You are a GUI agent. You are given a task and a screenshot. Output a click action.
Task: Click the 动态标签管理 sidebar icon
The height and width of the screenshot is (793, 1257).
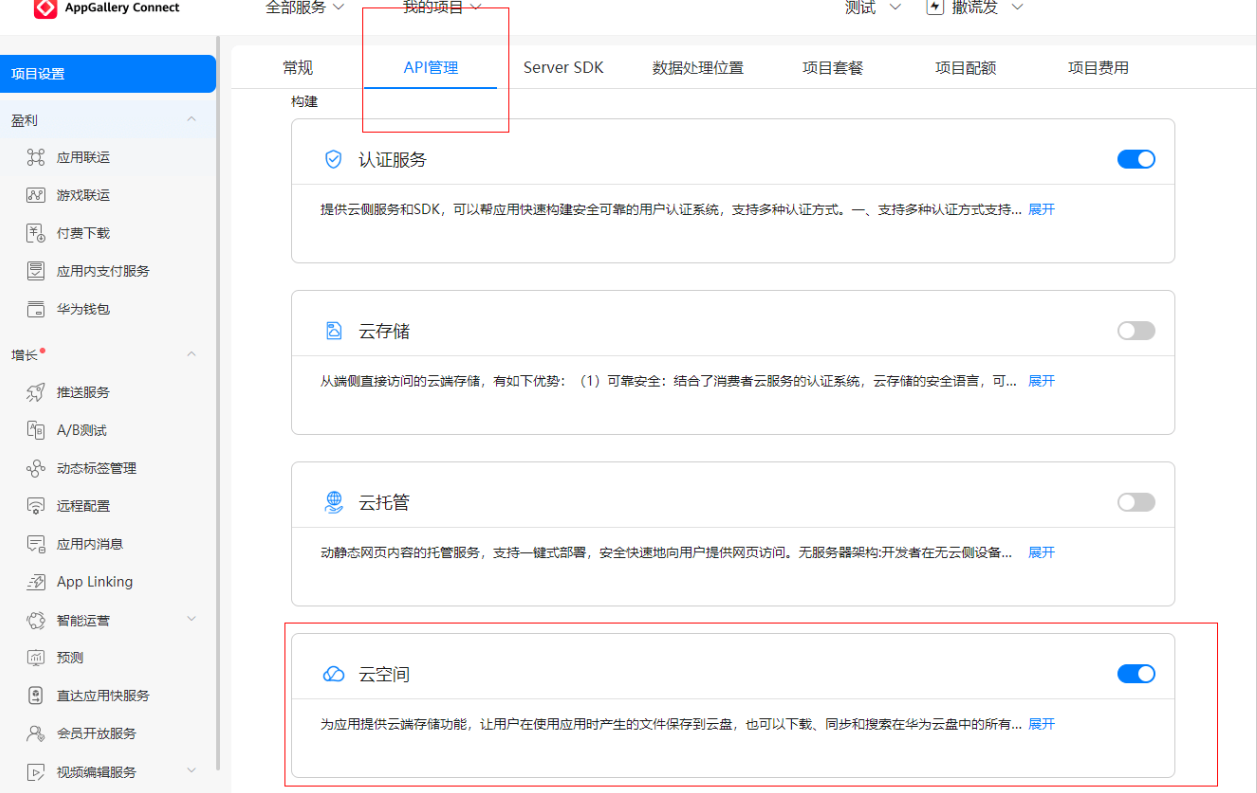[36, 468]
